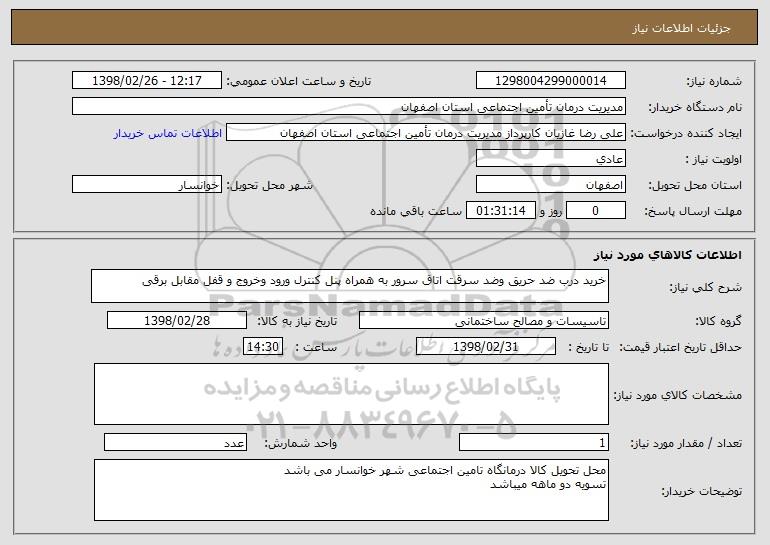This screenshot has height=545, width=770.
Task: Click the تاریخ نیاز به کالا field 1398/02/28
Action: click(177, 320)
